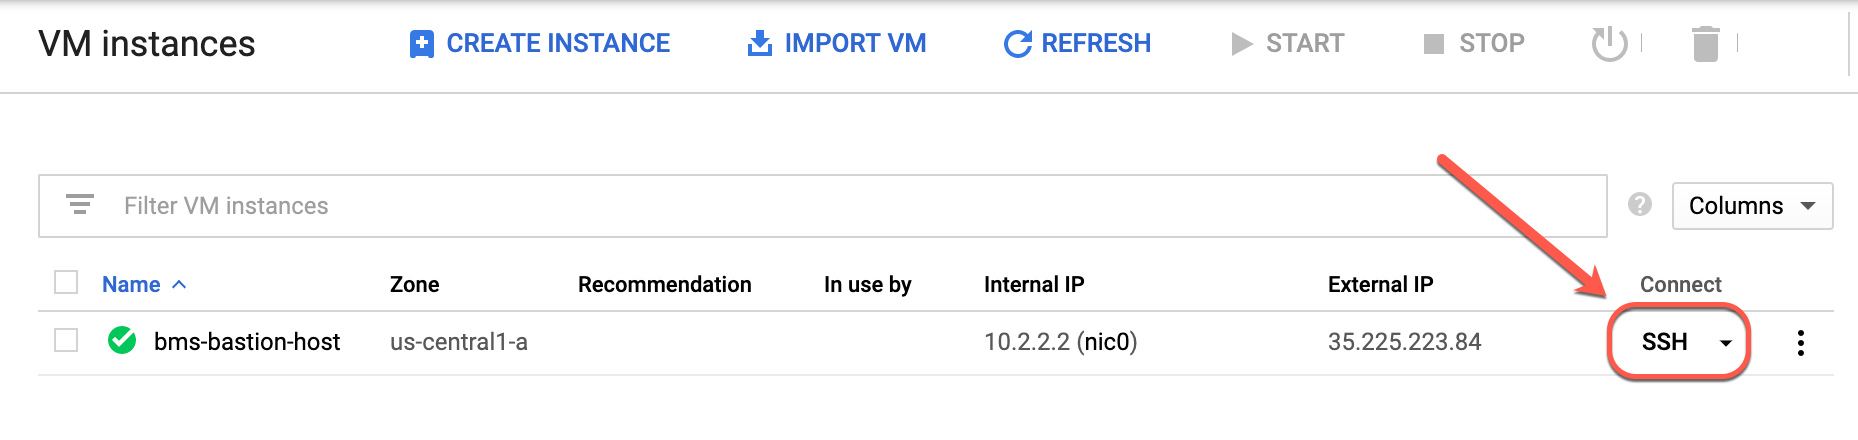Expand the SSH dropdown arrow
1858x440 pixels.
coord(1725,343)
